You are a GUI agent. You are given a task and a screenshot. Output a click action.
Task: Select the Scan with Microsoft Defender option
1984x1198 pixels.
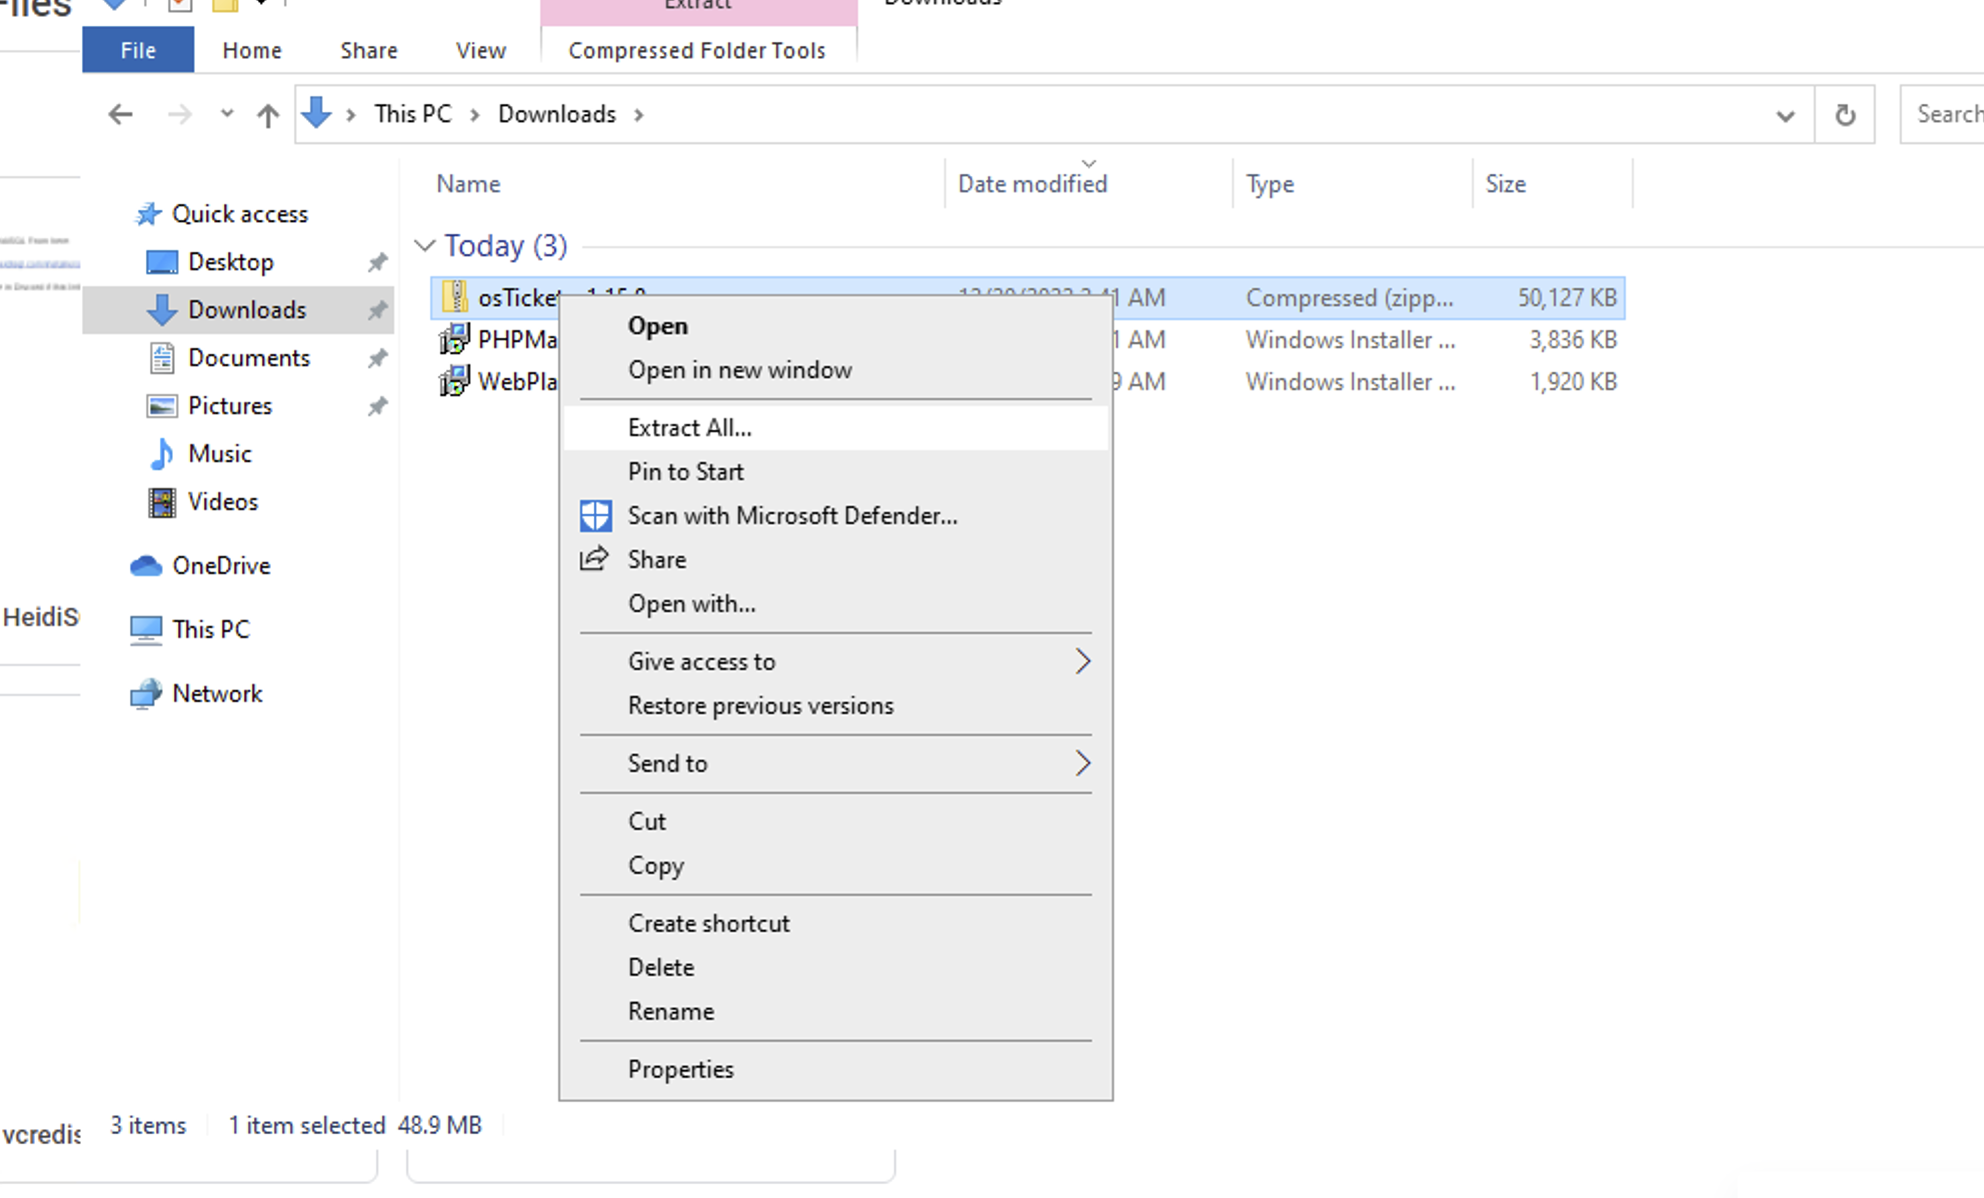(792, 516)
